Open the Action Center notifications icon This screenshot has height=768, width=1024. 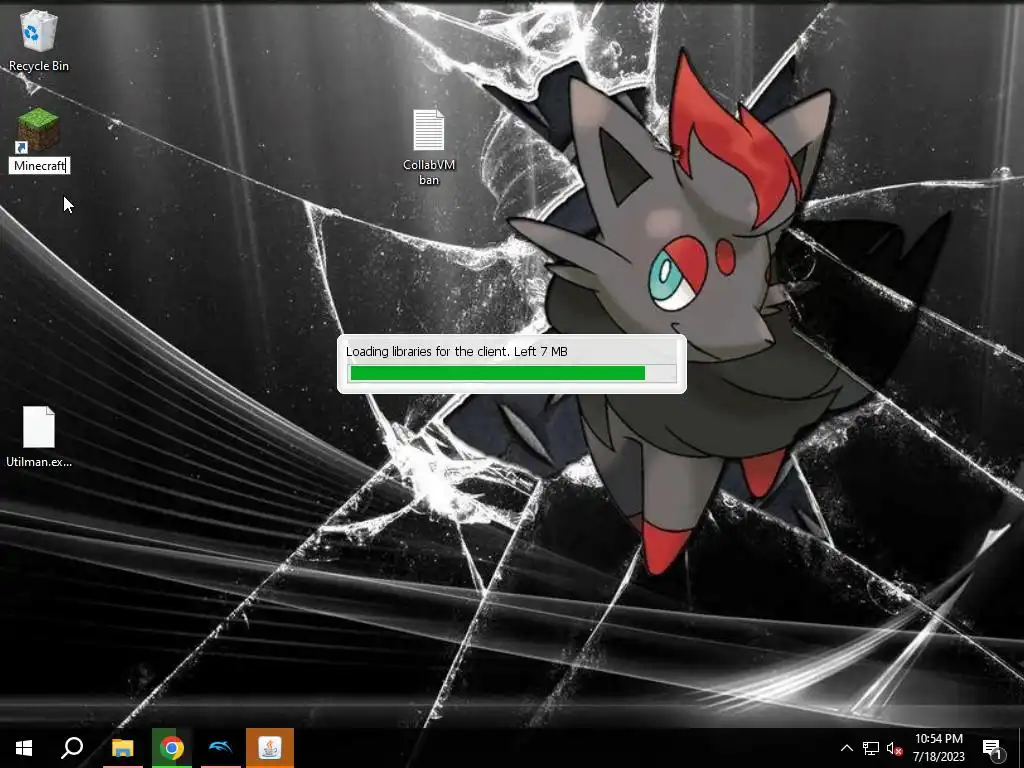pyautogui.click(x=993, y=748)
